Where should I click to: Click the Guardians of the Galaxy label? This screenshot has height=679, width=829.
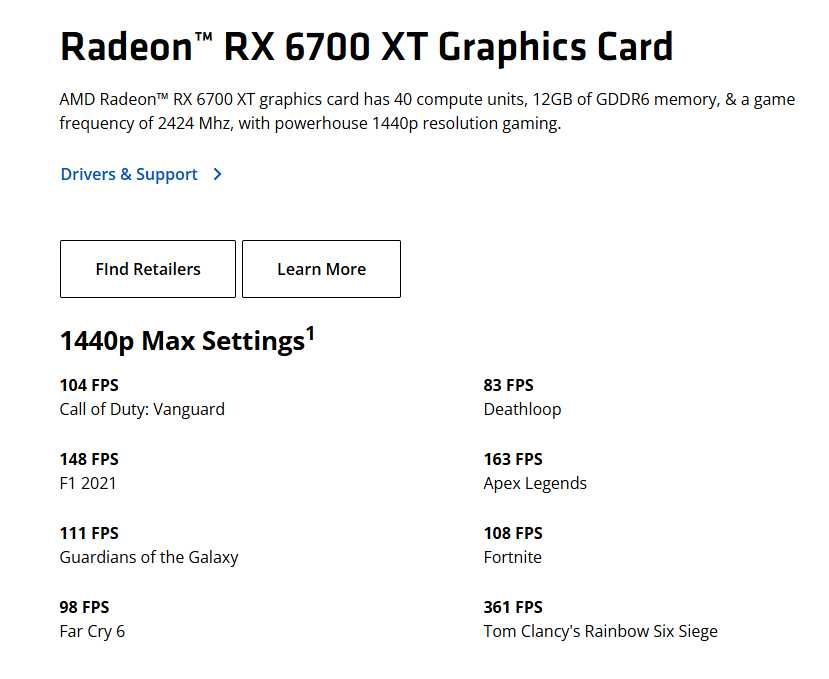[149, 557]
